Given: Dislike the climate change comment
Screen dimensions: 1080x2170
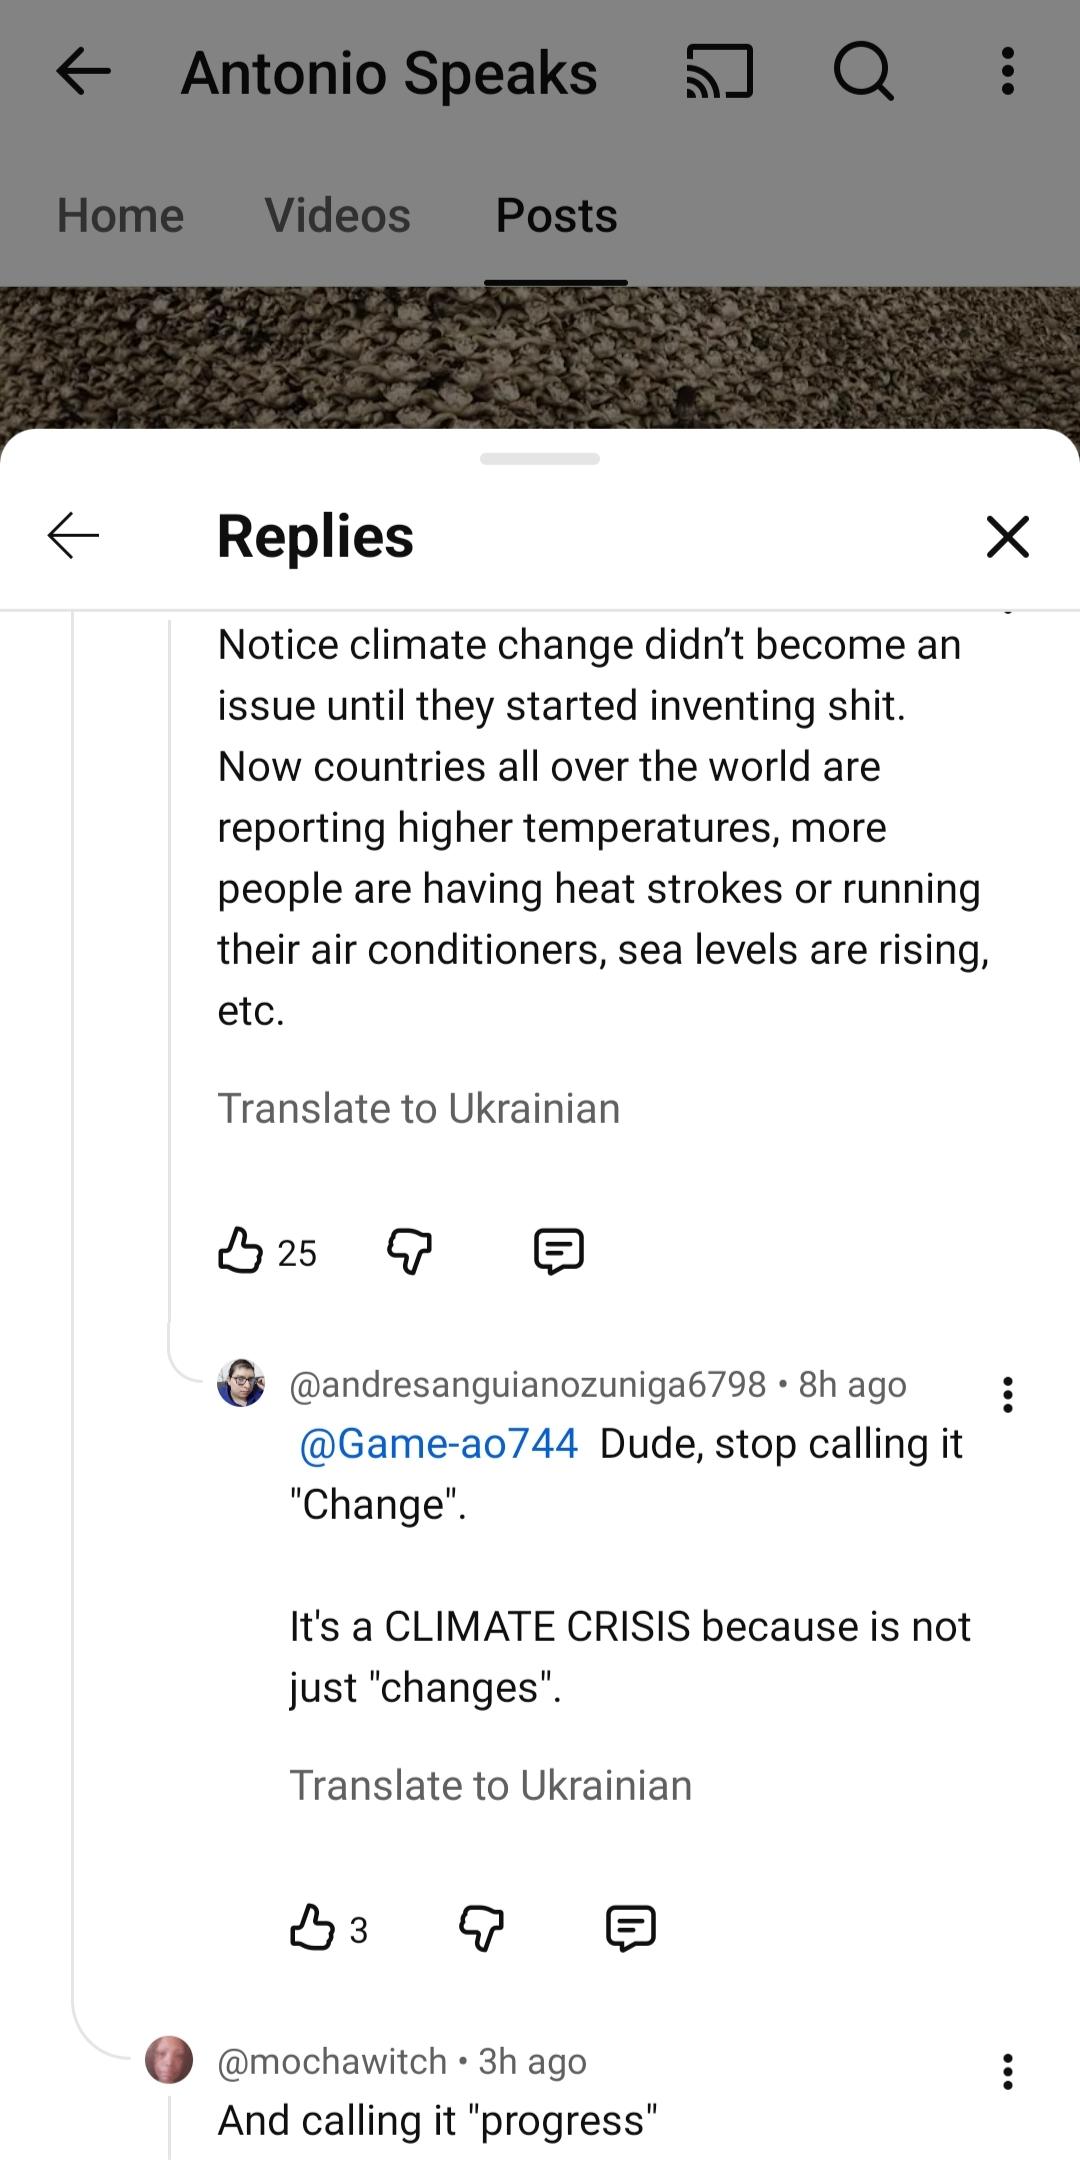Looking at the screenshot, I should pos(409,1251).
